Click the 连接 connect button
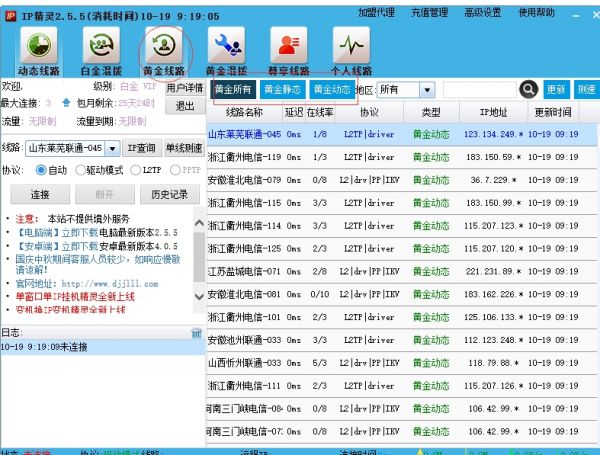The width and height of the screenshot is (600, 455). coord(40,194)
